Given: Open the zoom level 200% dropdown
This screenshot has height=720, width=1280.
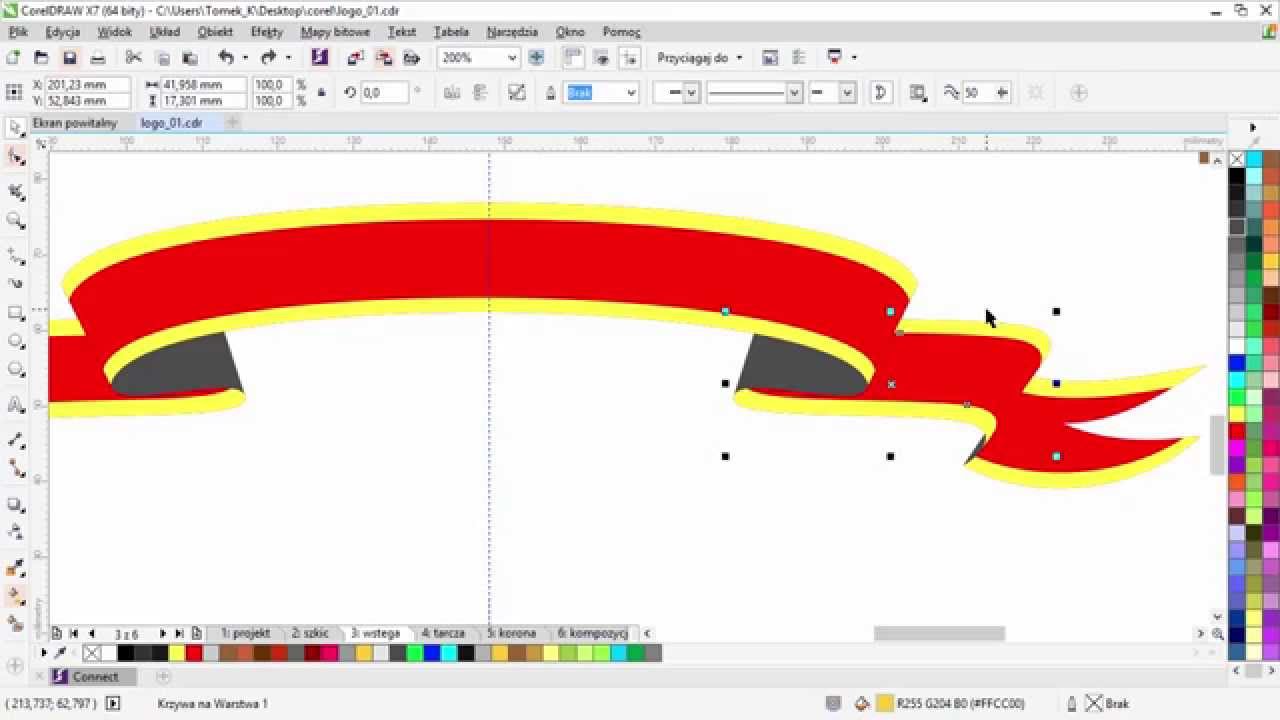Looking at the screenshot, I should click(x=512, y=58).
